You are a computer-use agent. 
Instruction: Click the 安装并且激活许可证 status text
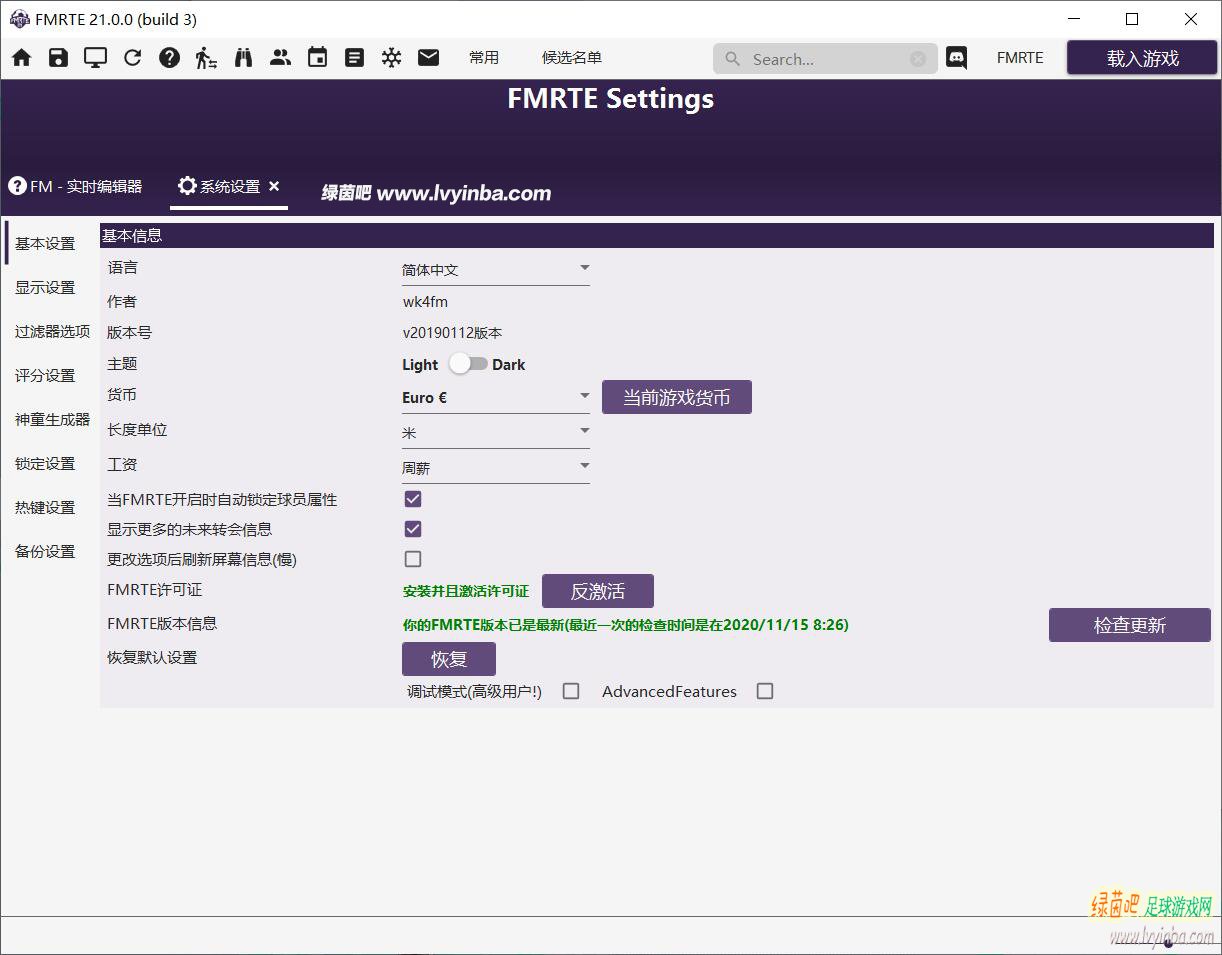[x=466, y=591]
